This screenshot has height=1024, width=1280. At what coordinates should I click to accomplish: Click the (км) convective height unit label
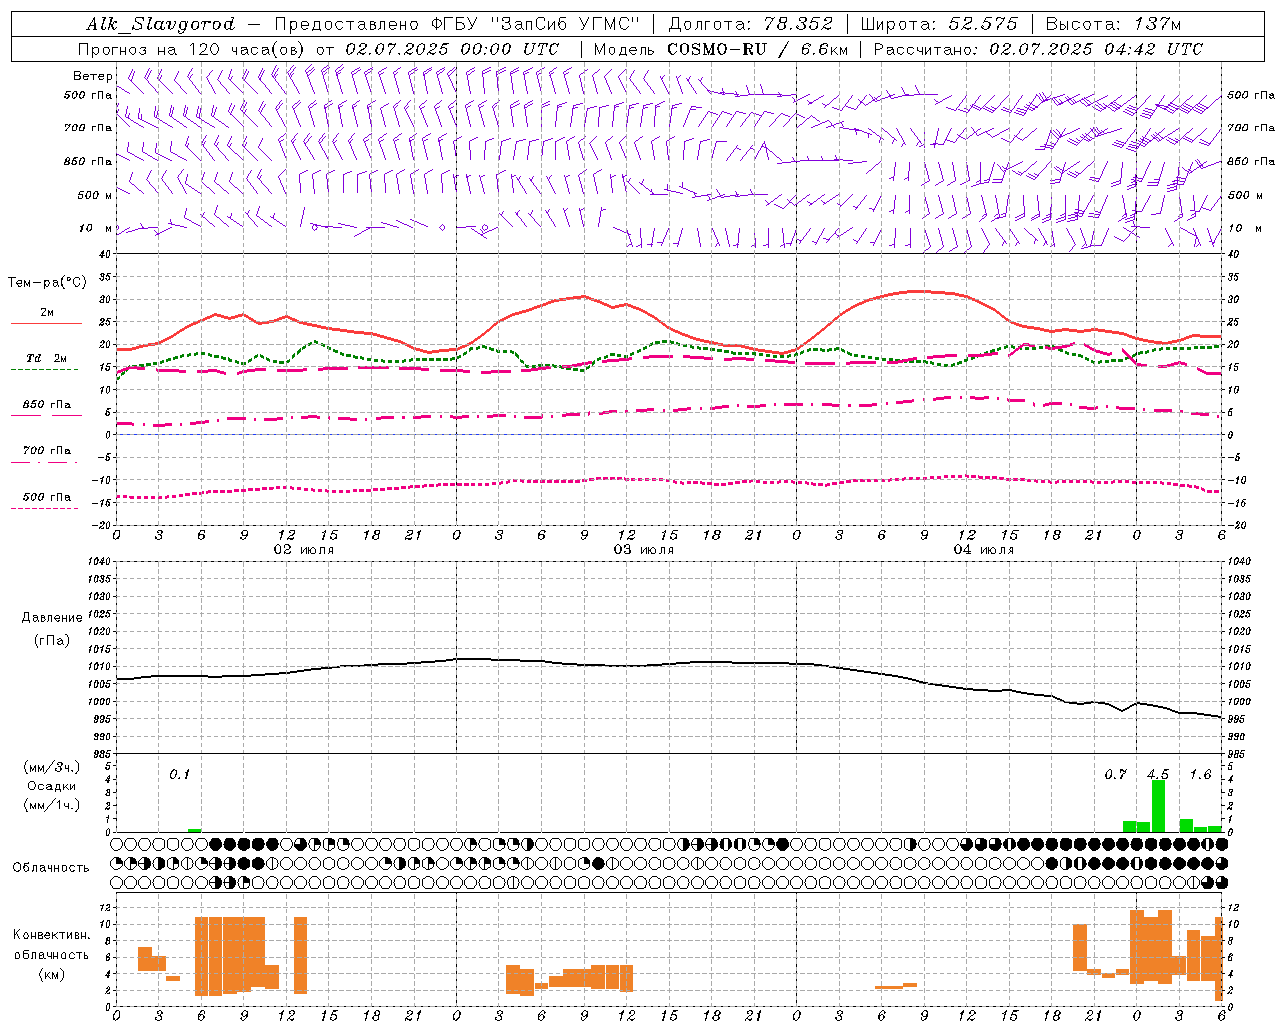[52, 974]
